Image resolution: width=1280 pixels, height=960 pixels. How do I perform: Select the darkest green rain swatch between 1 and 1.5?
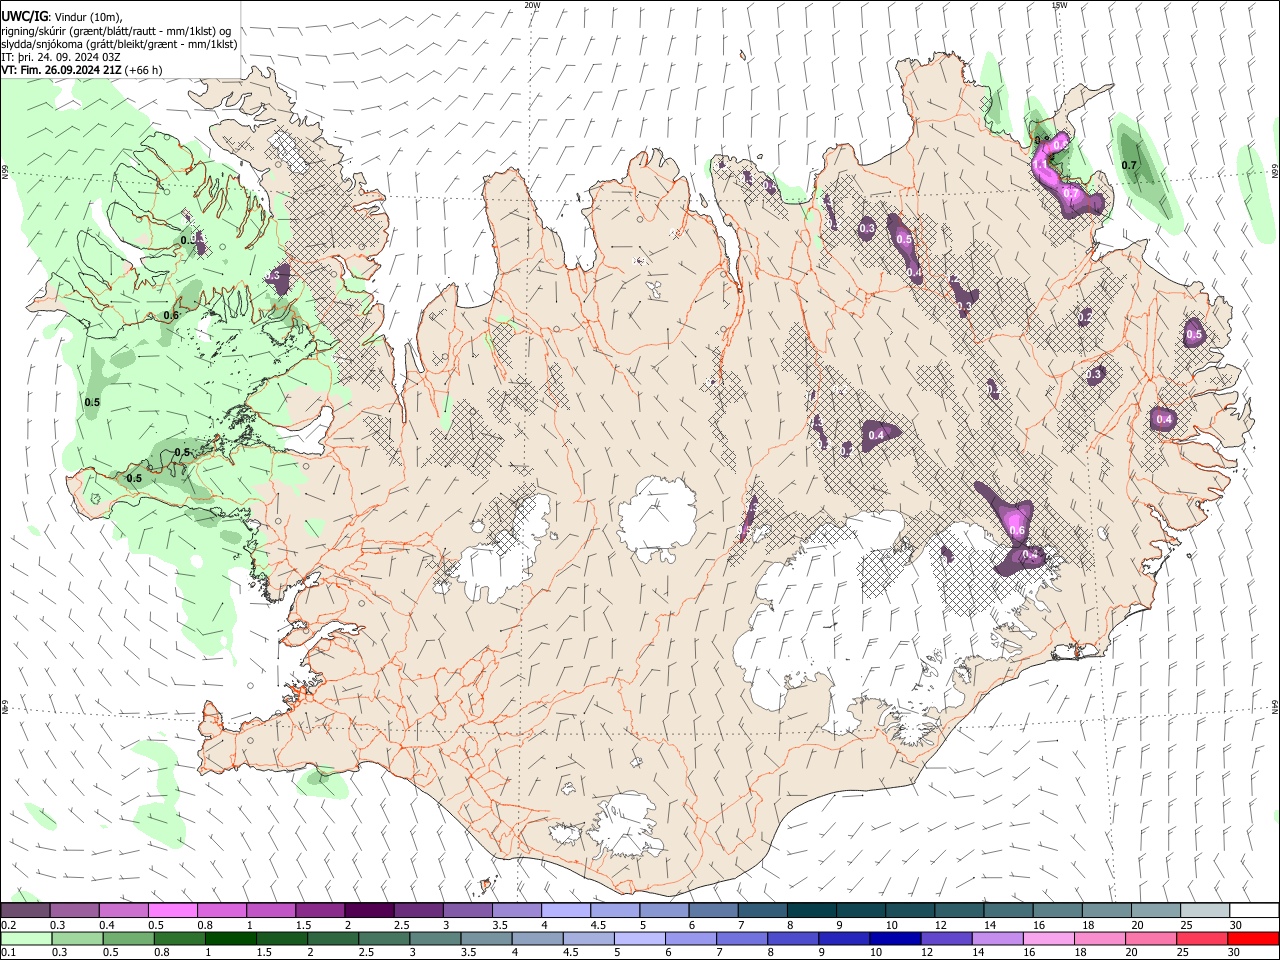point(231,938)
